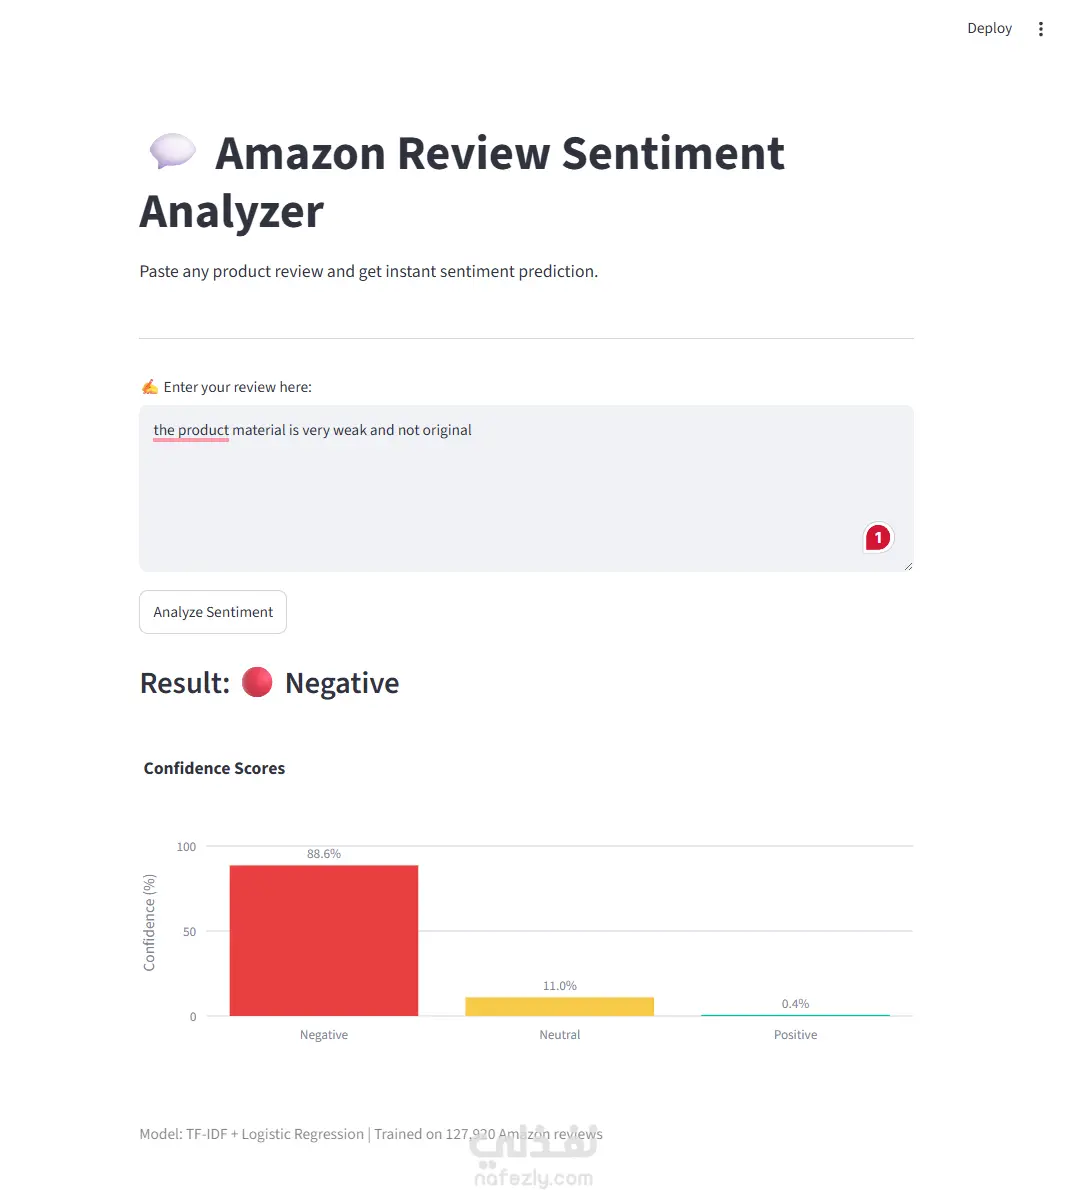
Task: Select the thin green Positive bar
Action: (795, 1015)
